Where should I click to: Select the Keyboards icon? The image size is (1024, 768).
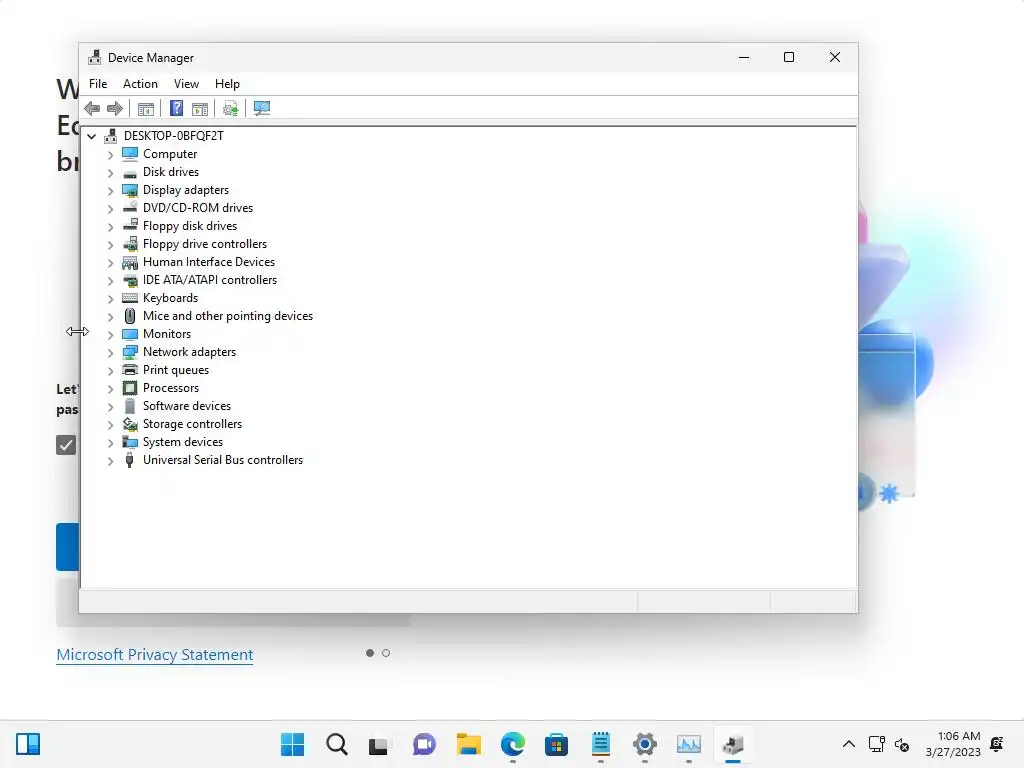pyautogui.click(x=130, y=298)
